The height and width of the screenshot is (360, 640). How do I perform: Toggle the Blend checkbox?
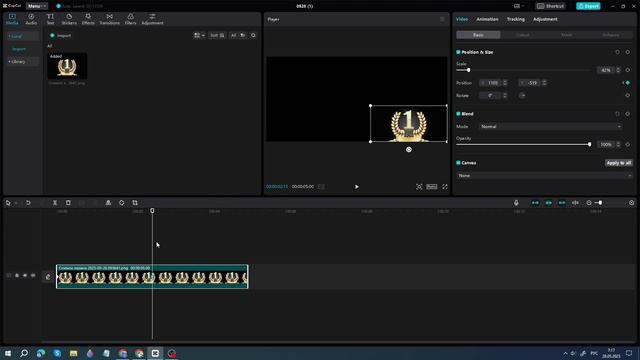[458, 114]
